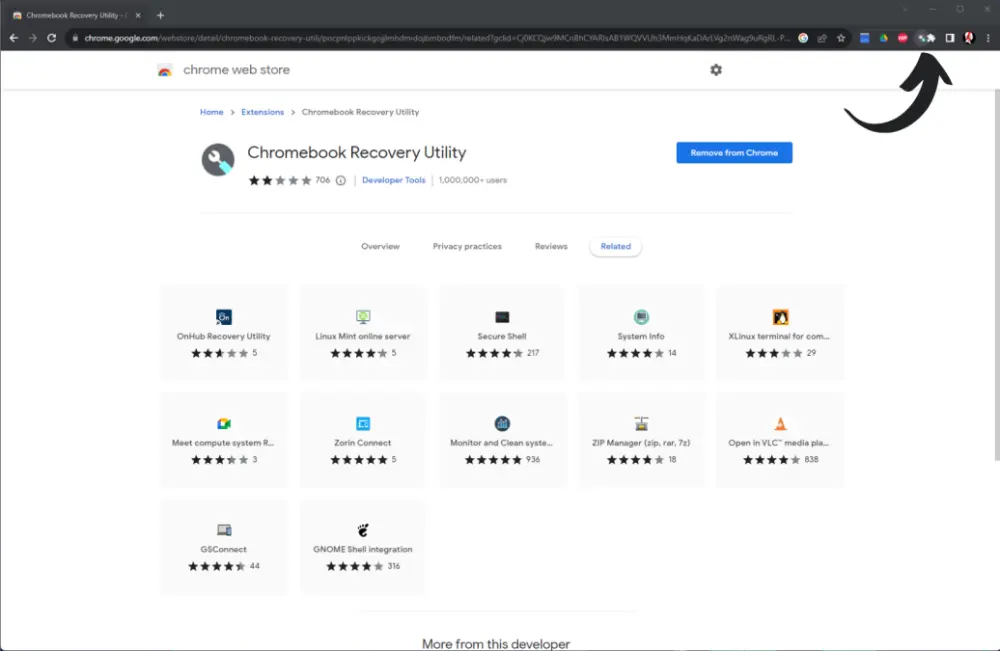Click the Meet compute system icon
The height and width of the screenshot is (651, 1000).
224,423
